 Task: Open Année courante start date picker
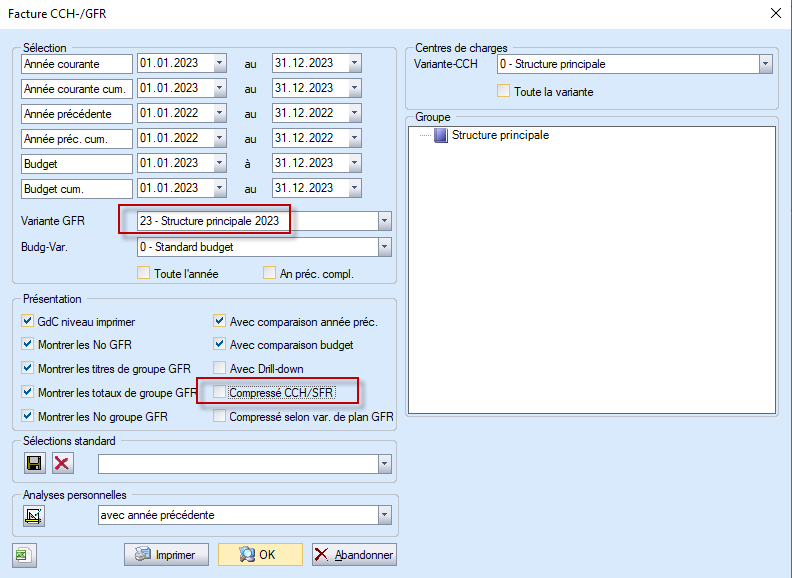pos(219,63)
